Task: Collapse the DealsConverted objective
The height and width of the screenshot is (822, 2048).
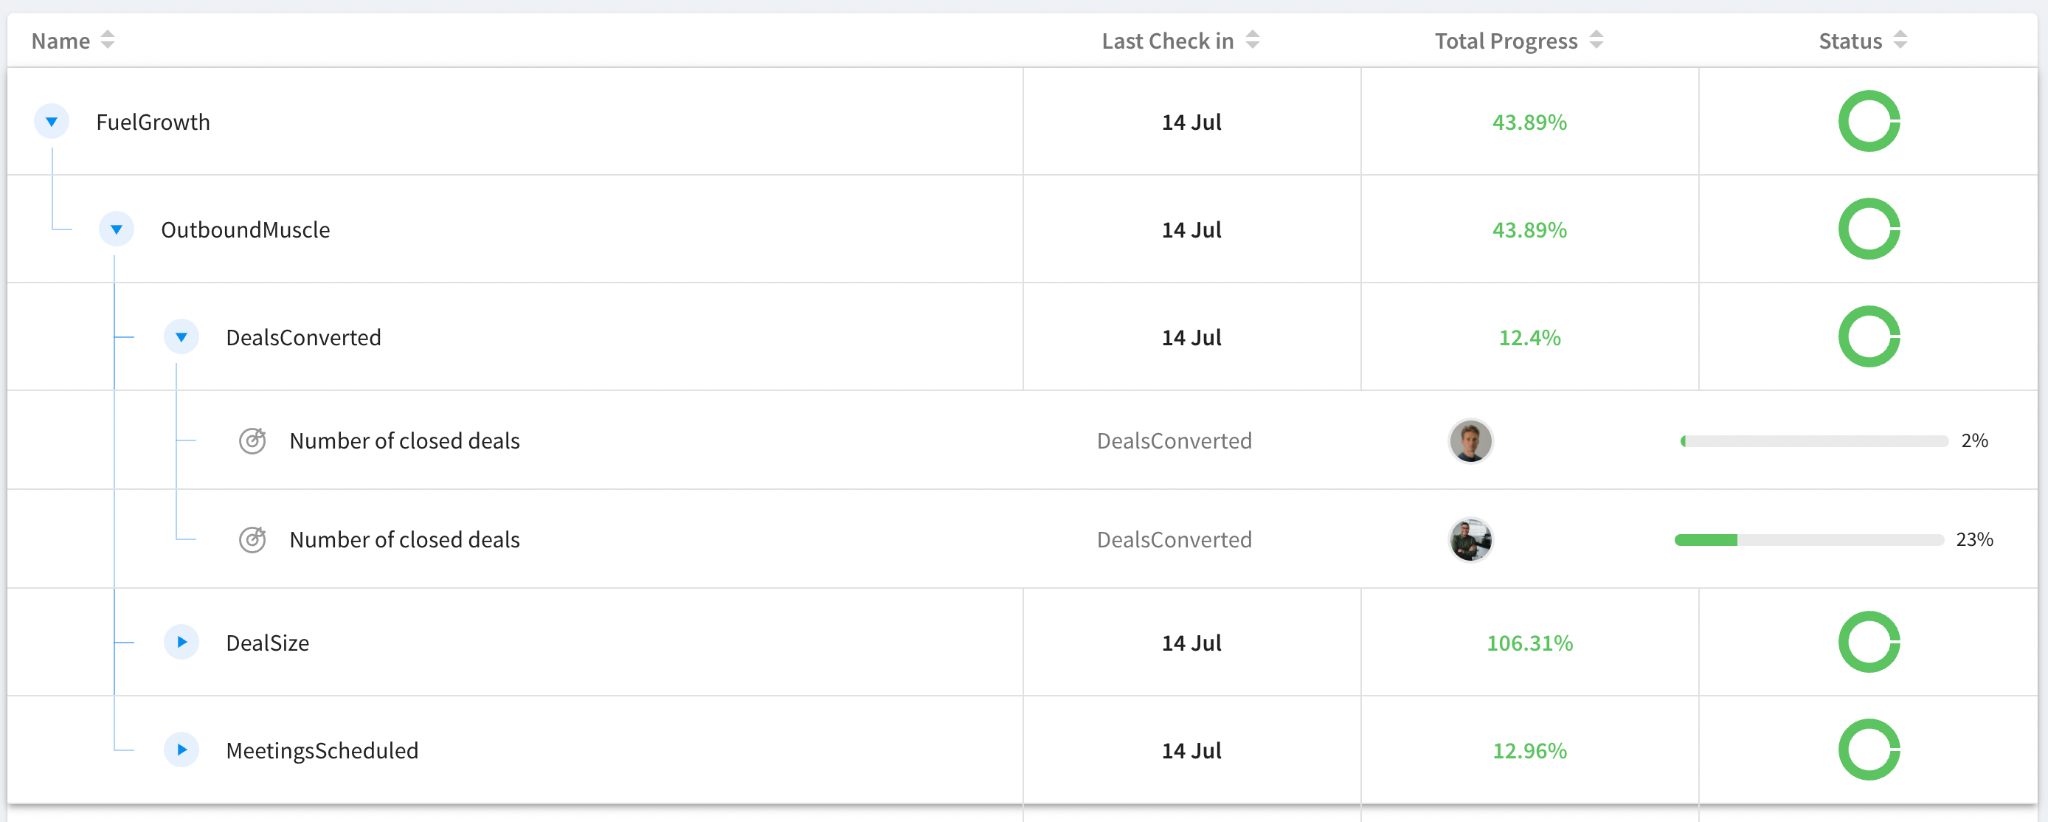Action: pos(181,337)
